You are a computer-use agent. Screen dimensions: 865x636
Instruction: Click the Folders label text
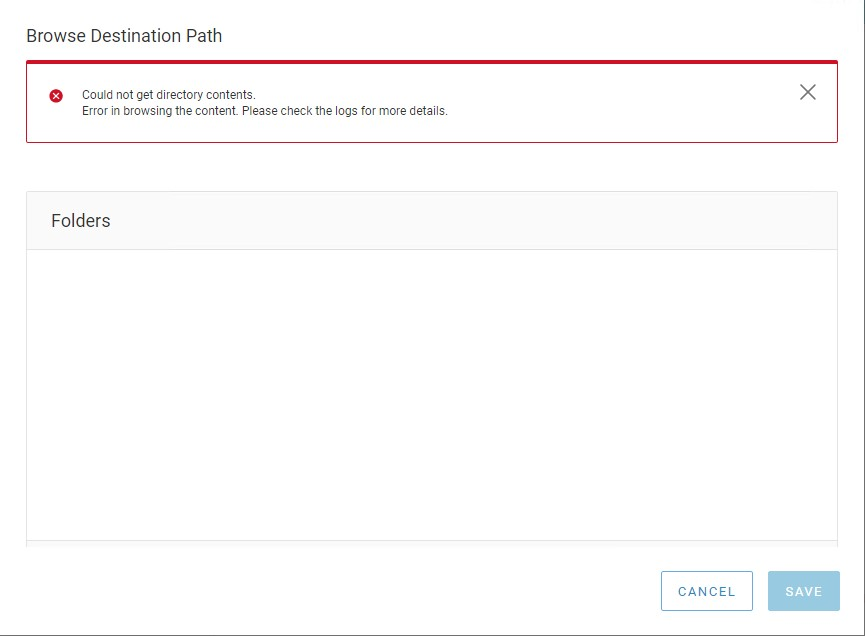(x=80, y=221)
